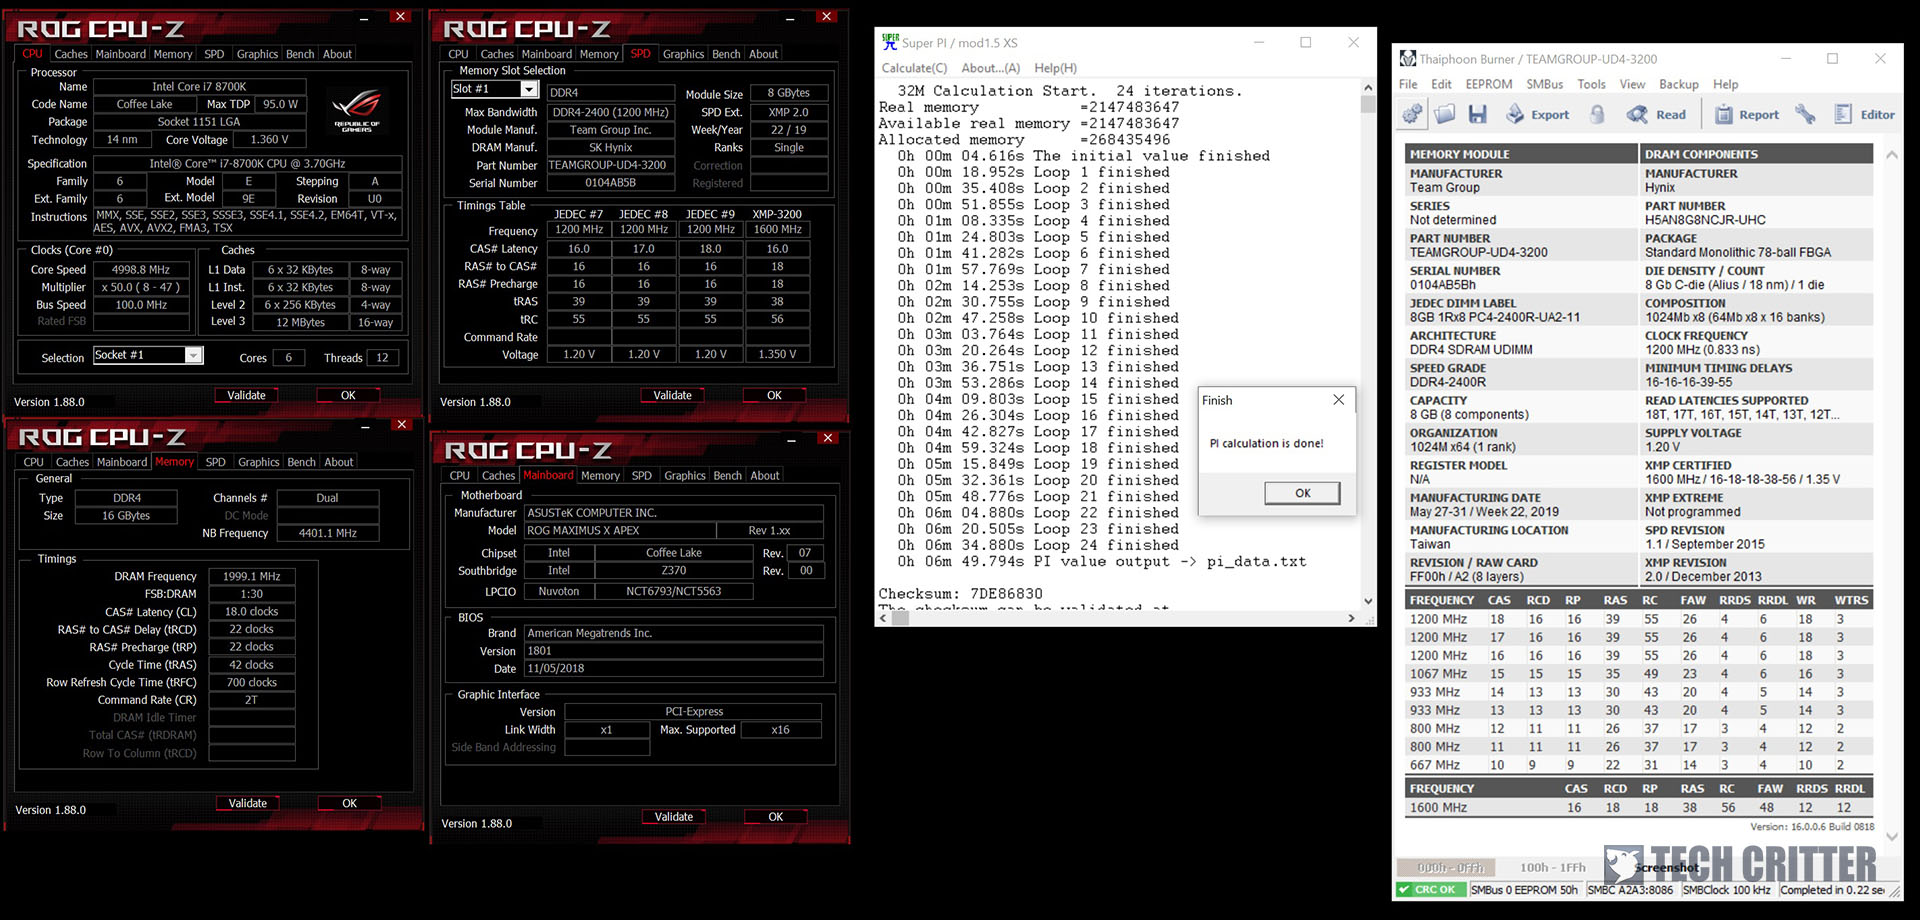Click Thaiphoon Burner scroll up chevron
This screenshot has width=1920, height=920.
pos(1891,155)
